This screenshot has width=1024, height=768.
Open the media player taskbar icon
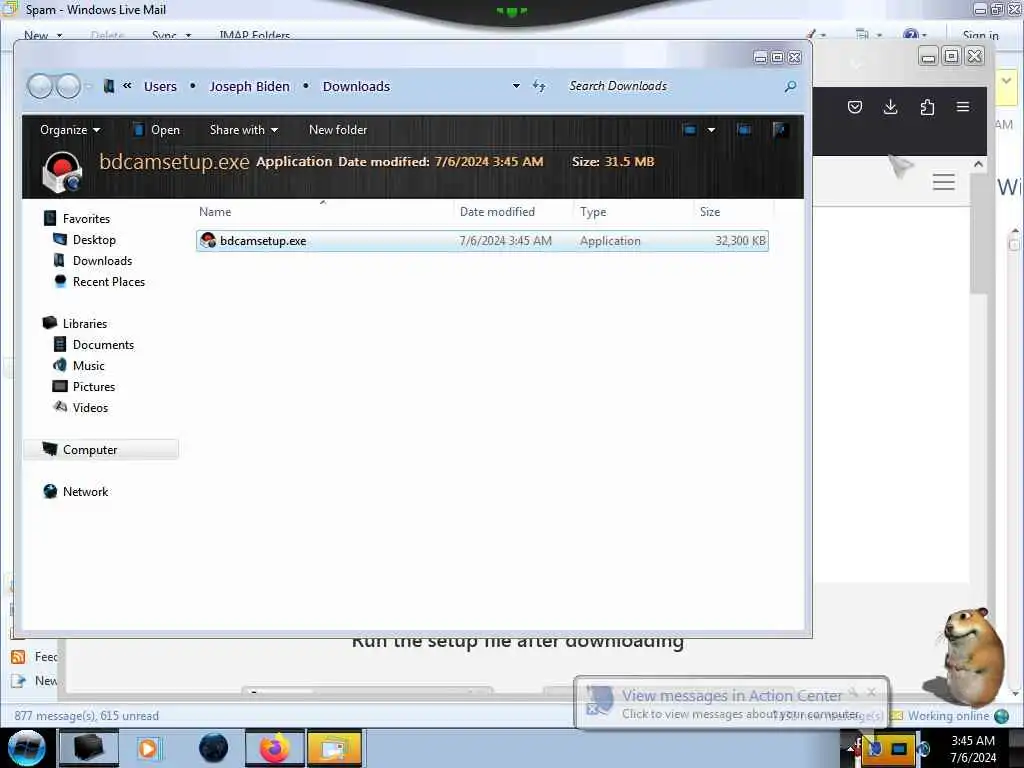point(148,748)
